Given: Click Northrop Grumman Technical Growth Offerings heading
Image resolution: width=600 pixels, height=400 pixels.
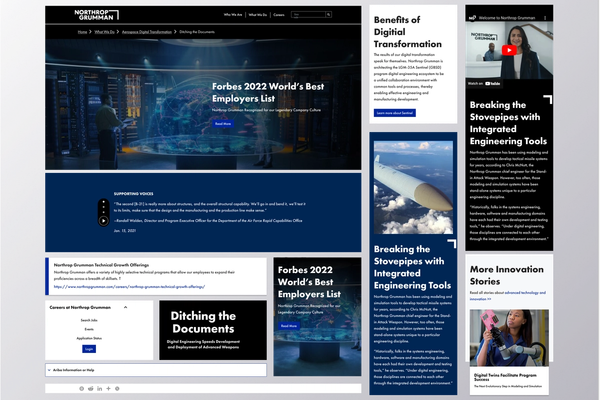Looking at the screenshot, I should 101,265.
